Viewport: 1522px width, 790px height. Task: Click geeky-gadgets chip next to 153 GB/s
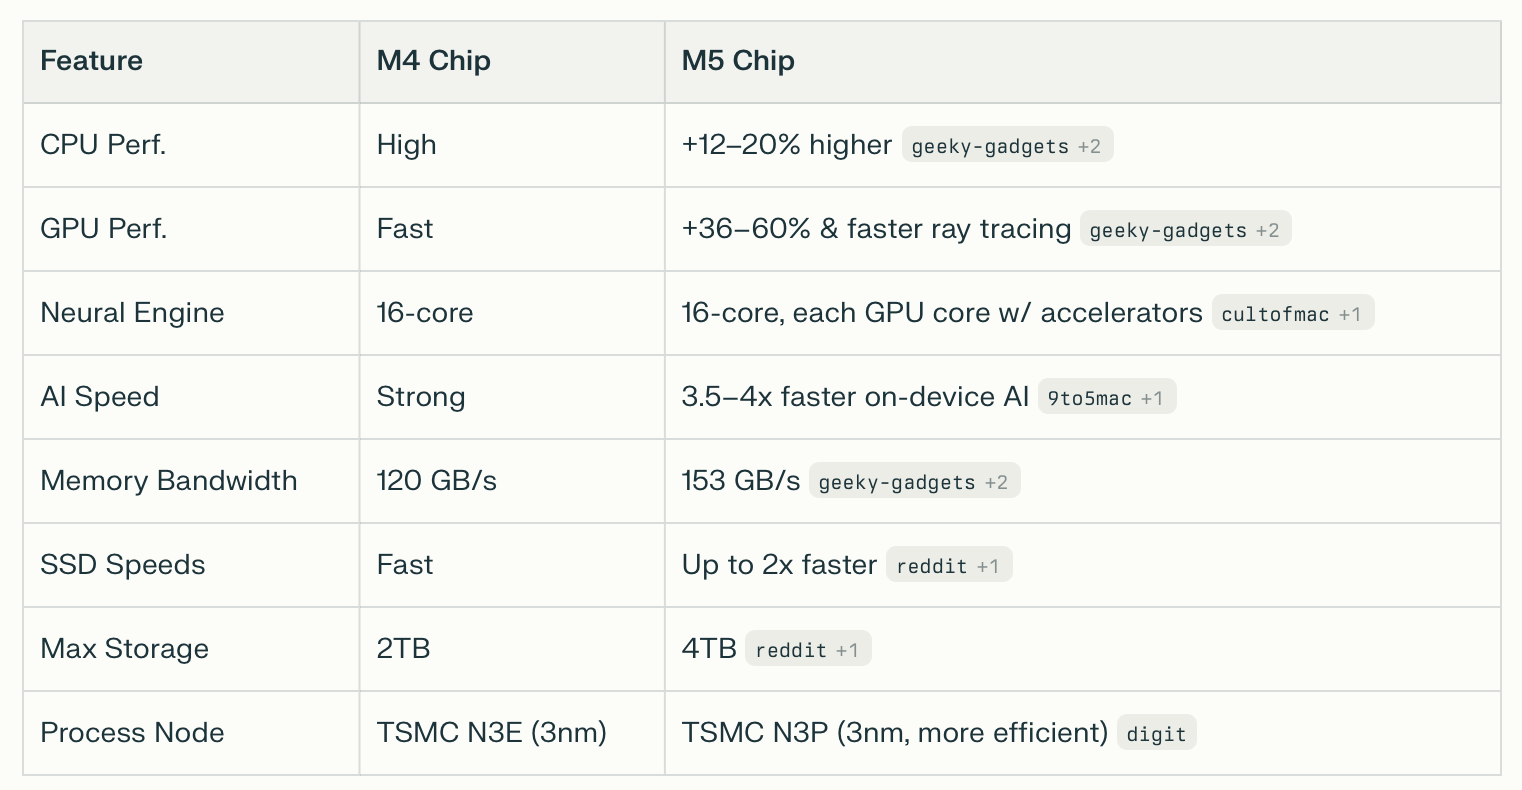click(914, 481)
